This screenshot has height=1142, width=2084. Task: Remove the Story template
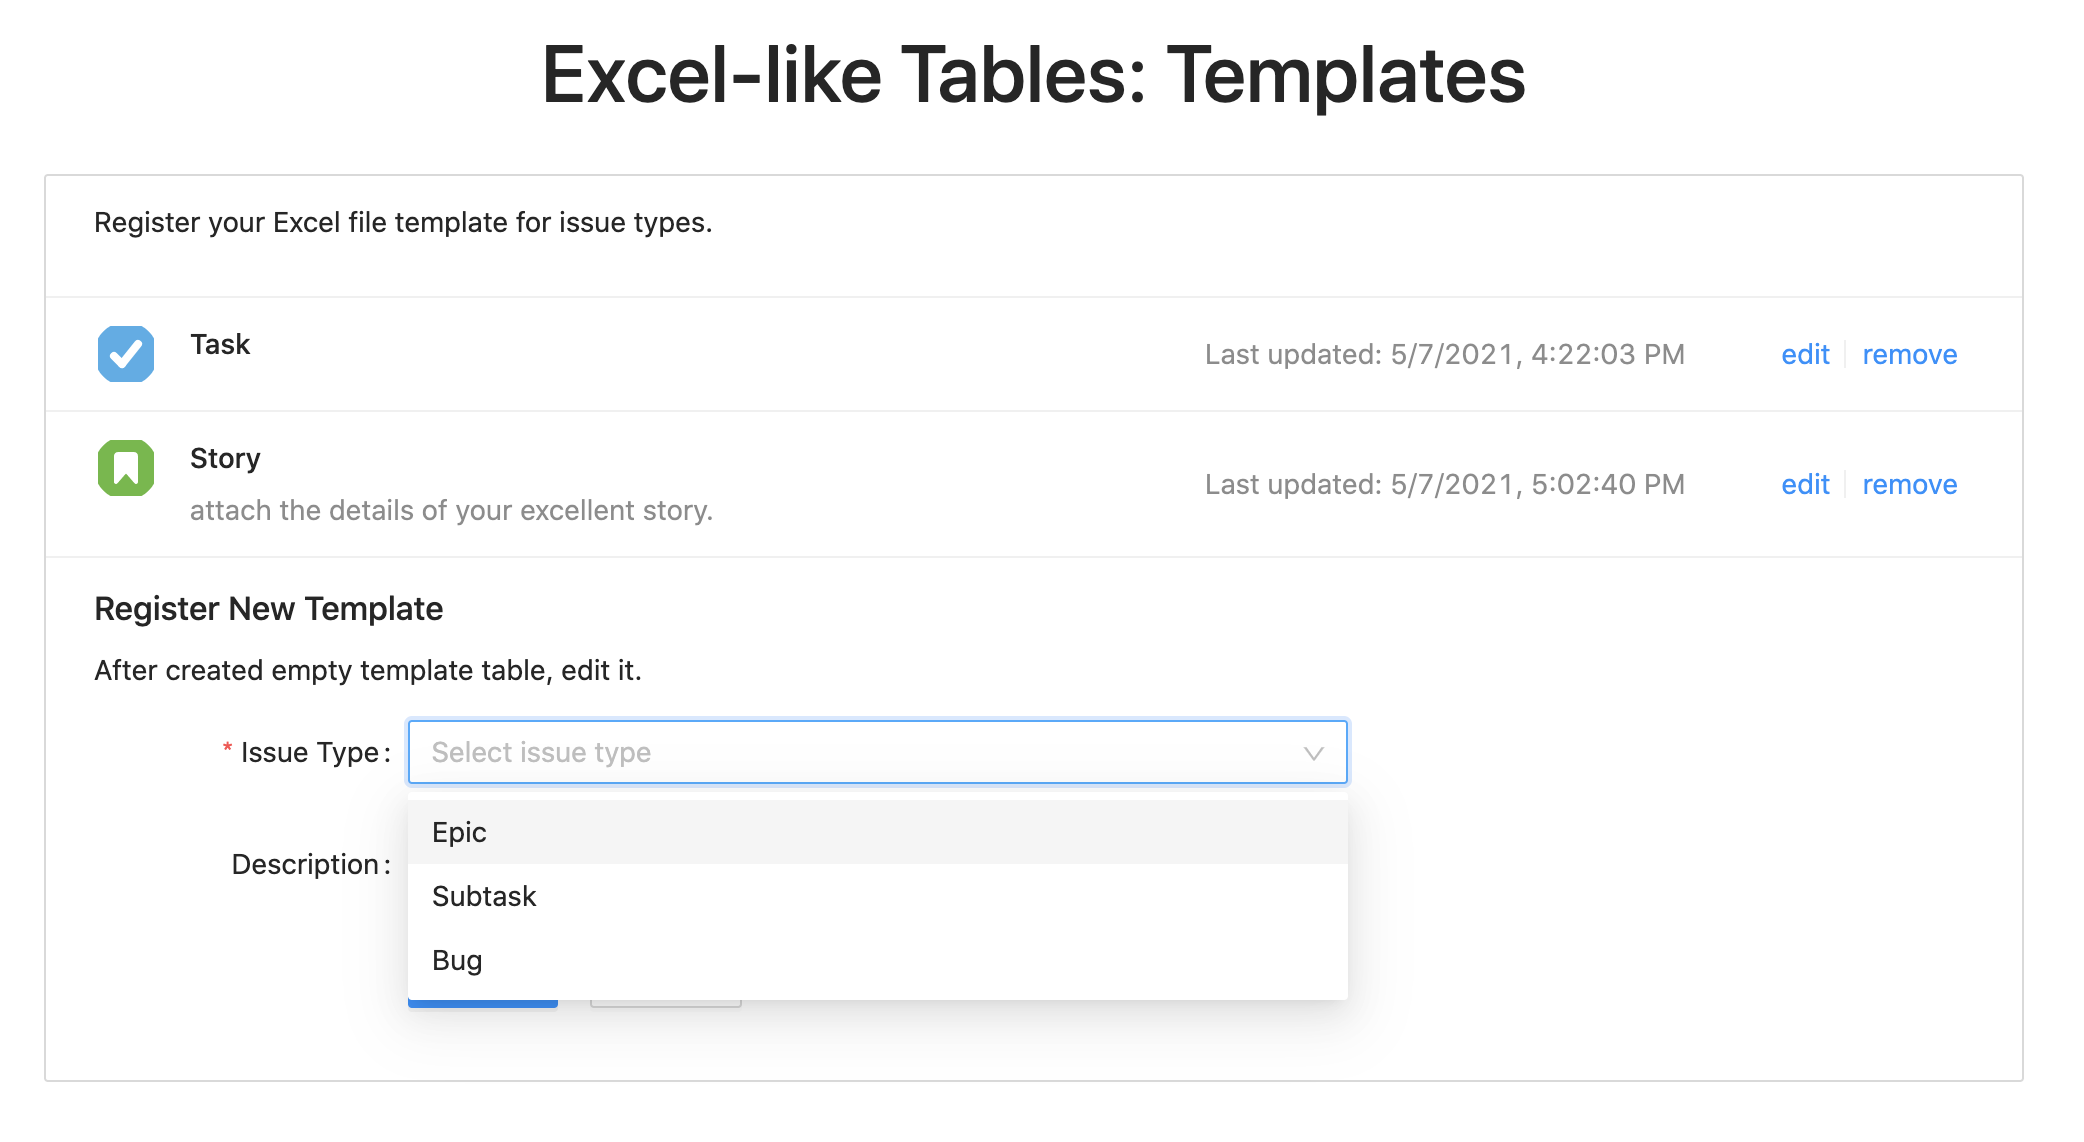pos(1908,485)
